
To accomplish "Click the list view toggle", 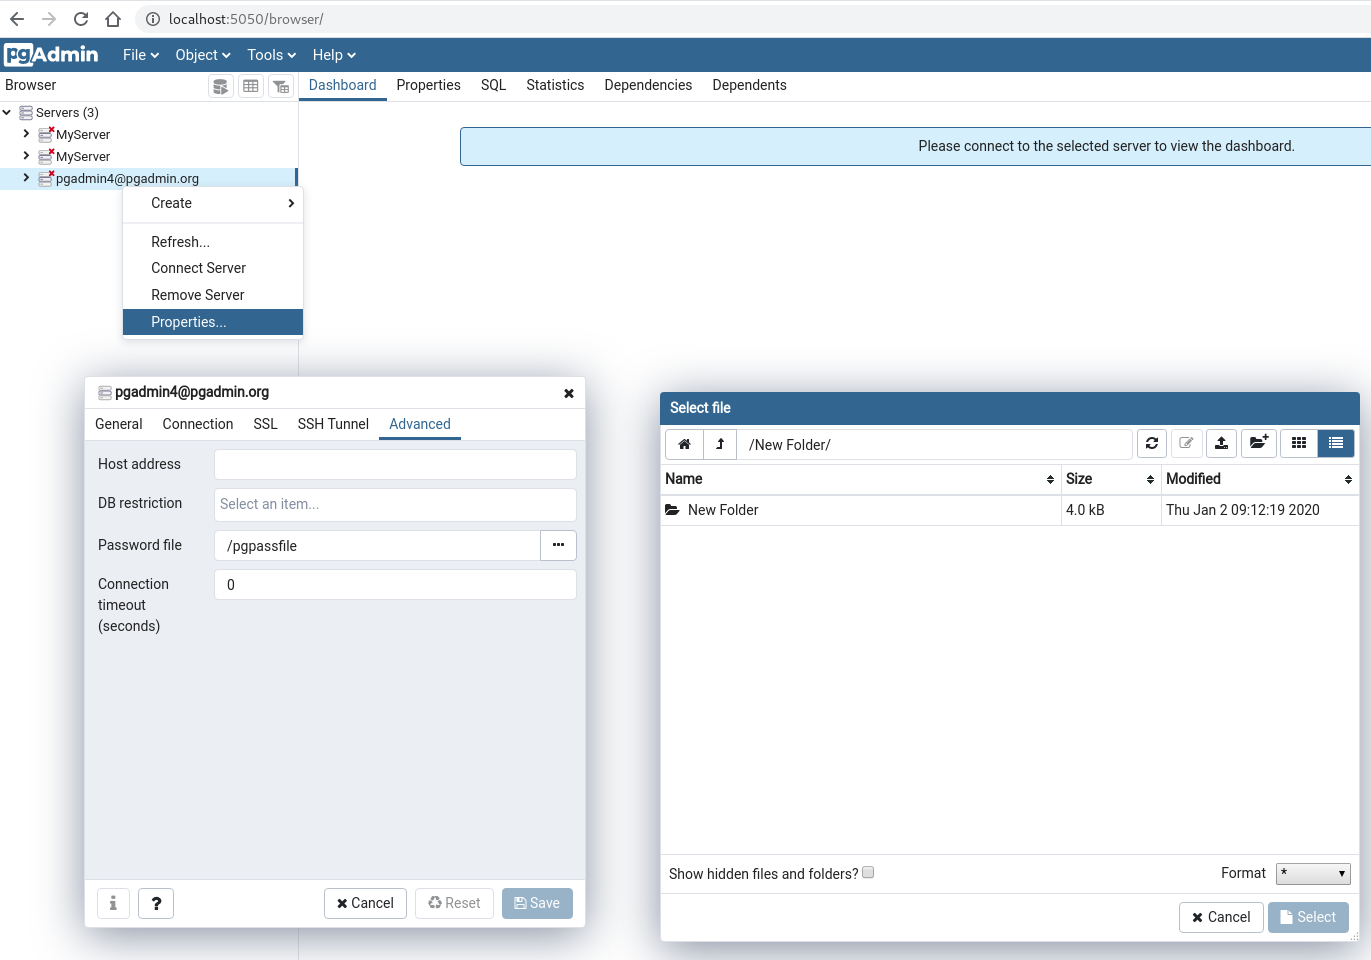I will pos(1336,443).
